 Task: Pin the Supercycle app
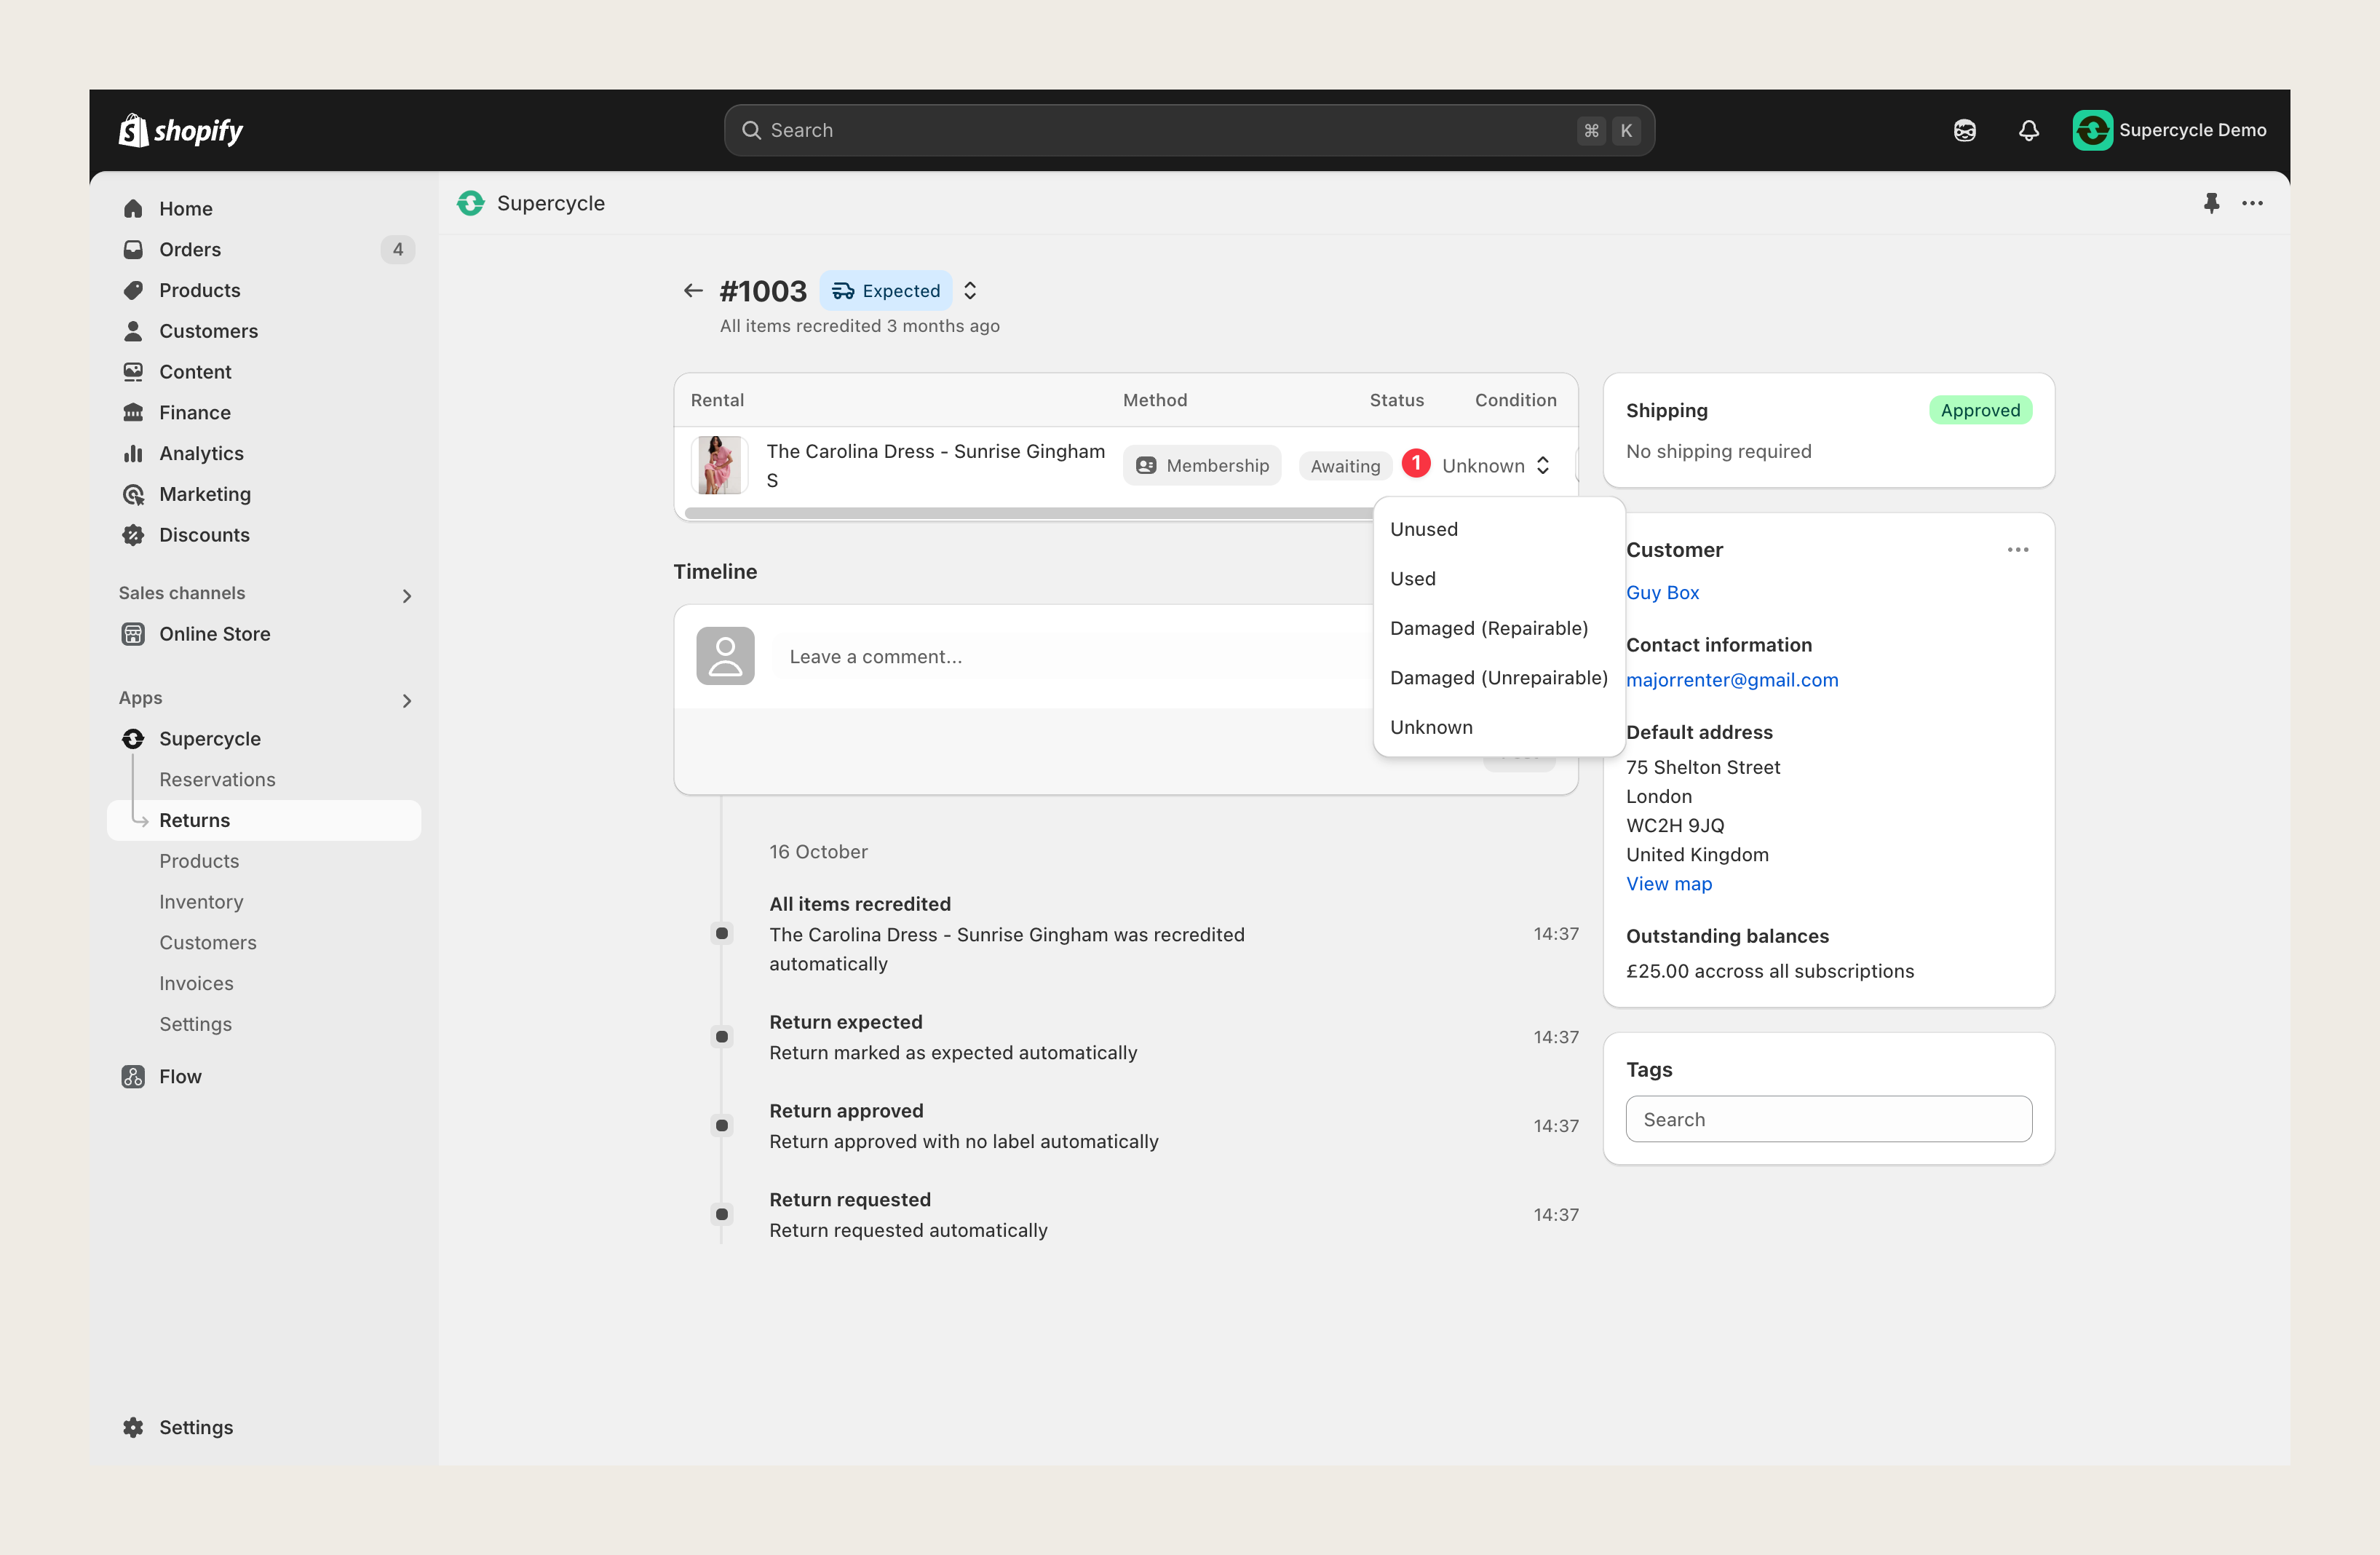click(2211, 203)
